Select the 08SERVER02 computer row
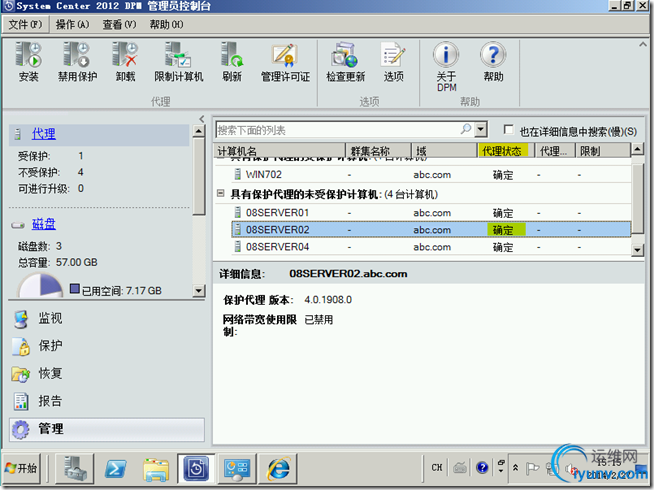This screenshot has width=654, height=490. [x=431, y=230]
